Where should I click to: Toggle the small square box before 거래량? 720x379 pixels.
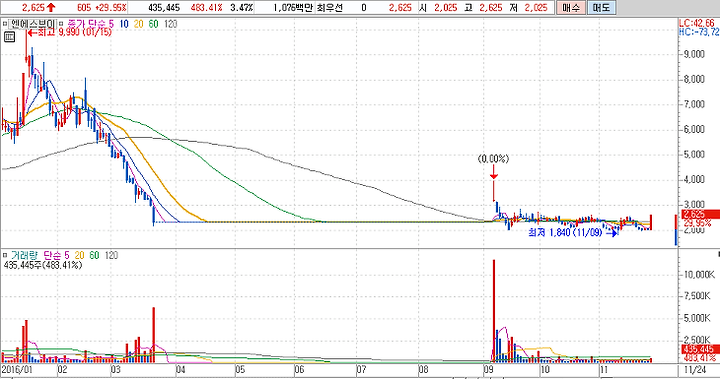[x=5, y=255]
